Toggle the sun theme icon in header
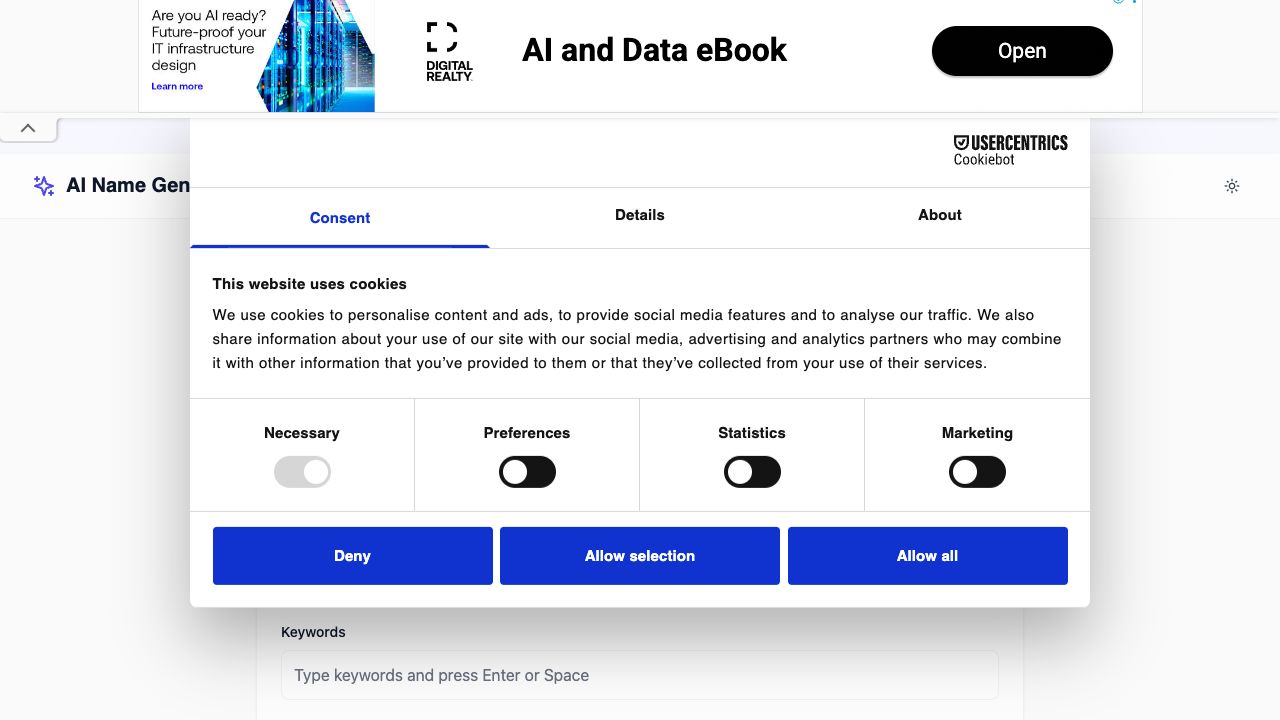Screen dimensions: 1280x720 pos(1232,186)
